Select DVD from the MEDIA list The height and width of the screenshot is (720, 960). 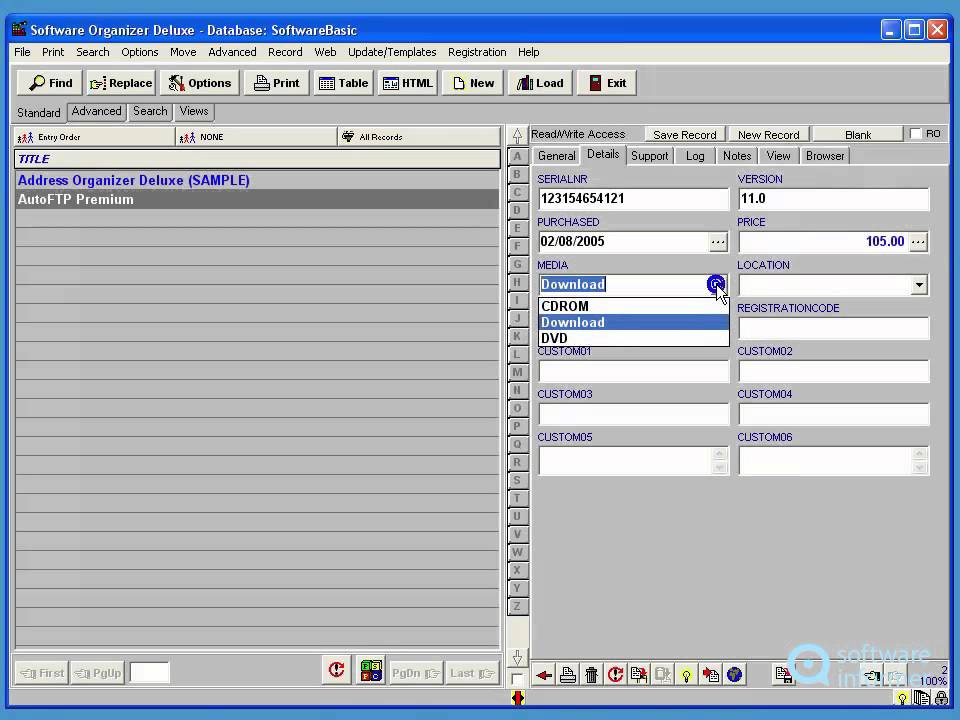click(x=634, y=338)
